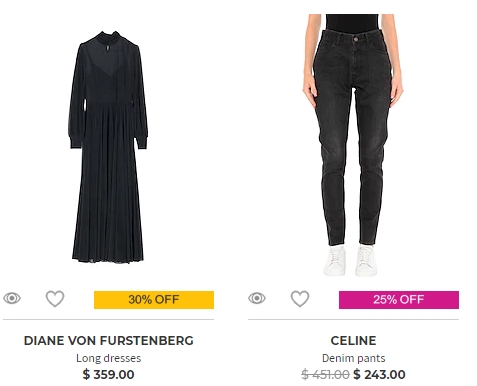
Task: Open quick view eye for Celine denim pants
Action: [x=257, y=298]
